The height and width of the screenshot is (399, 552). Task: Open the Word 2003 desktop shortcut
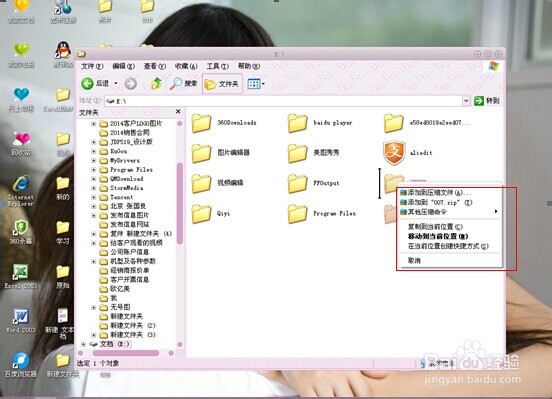coord(21,320)
